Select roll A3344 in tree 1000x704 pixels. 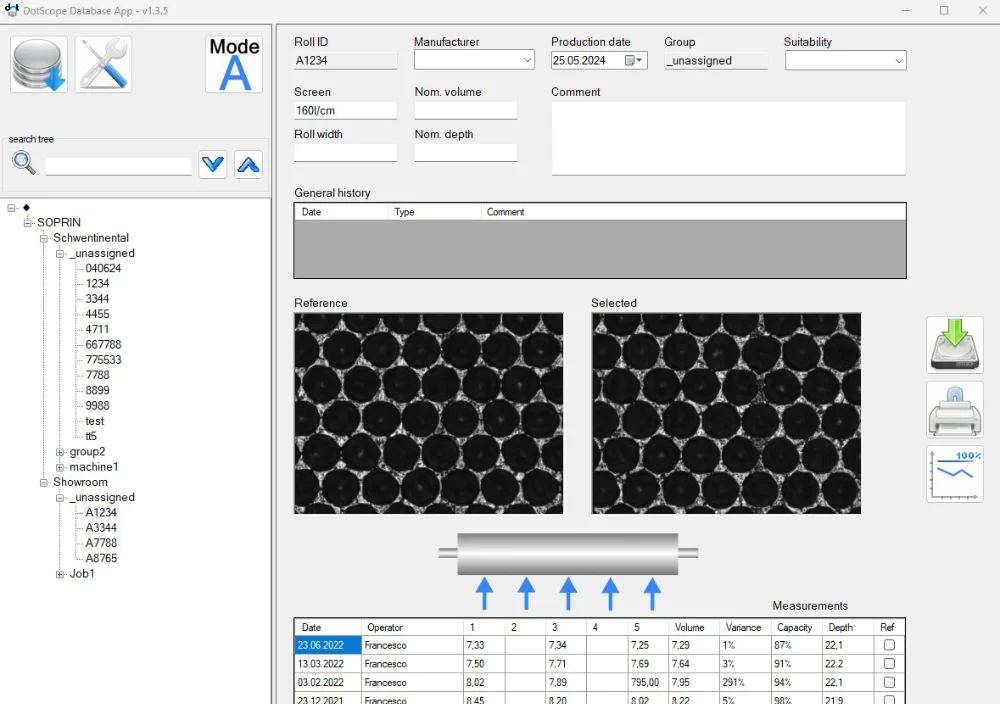coord(101,527)
